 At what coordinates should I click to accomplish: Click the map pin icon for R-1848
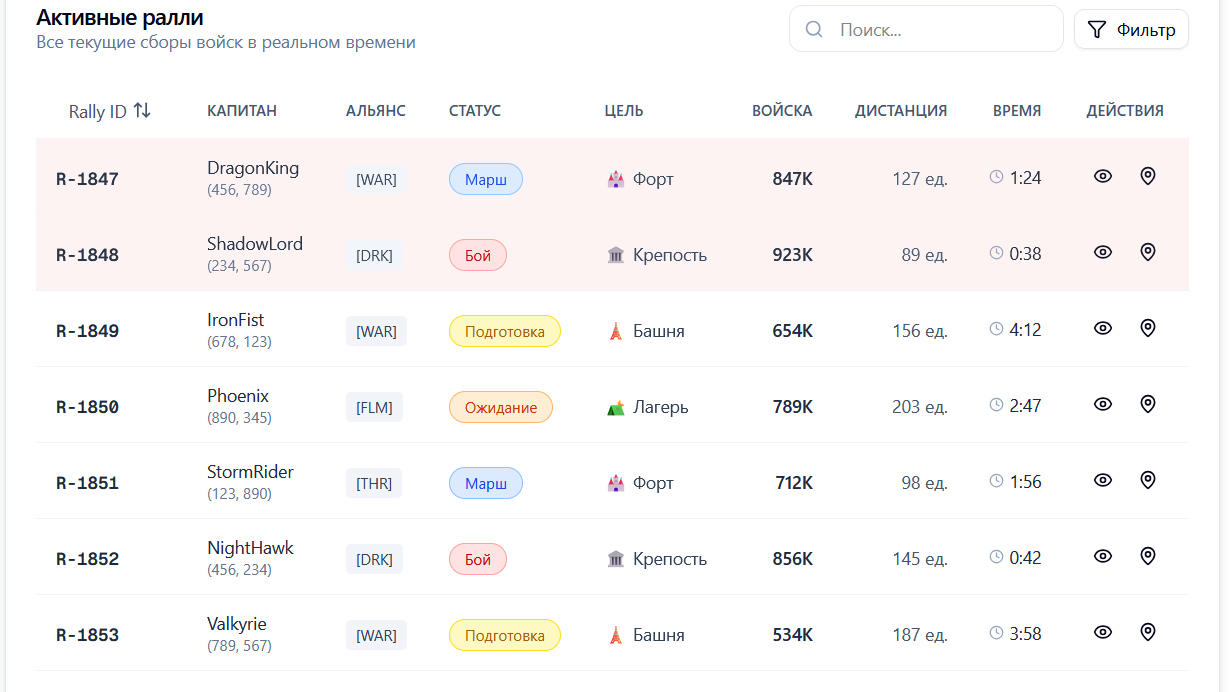pyautogui.click(x=1148, y=252)
